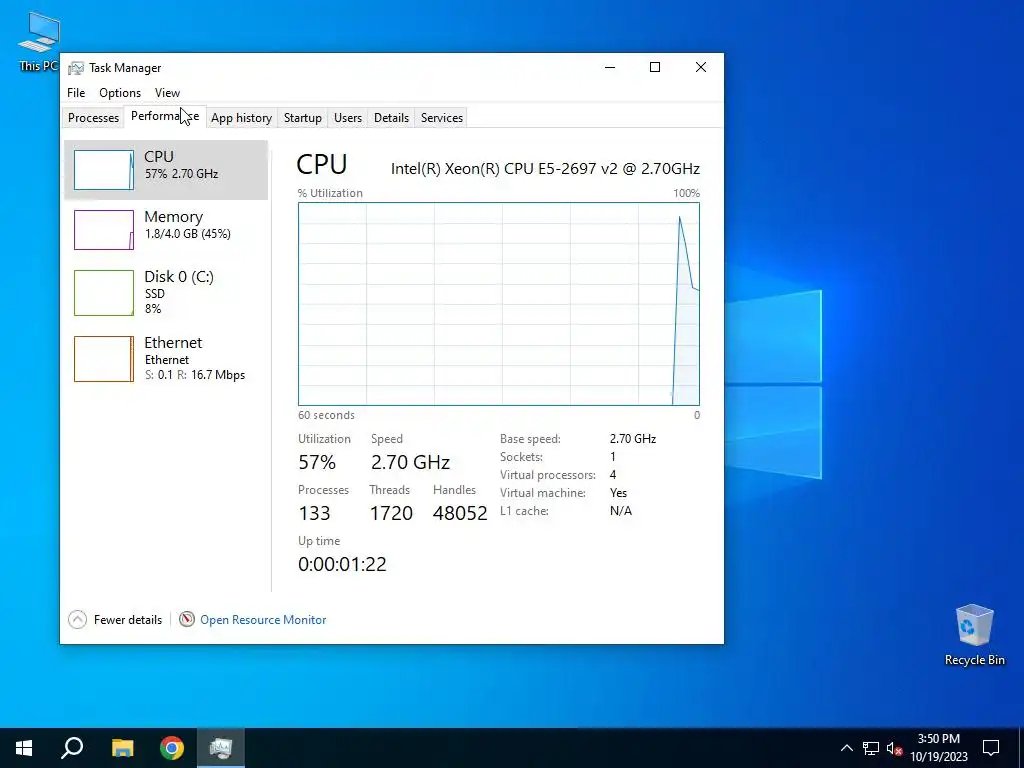1024x768 pixels.
Task: Select the This PC desktop icon
Action: click(x=39, y=42)
